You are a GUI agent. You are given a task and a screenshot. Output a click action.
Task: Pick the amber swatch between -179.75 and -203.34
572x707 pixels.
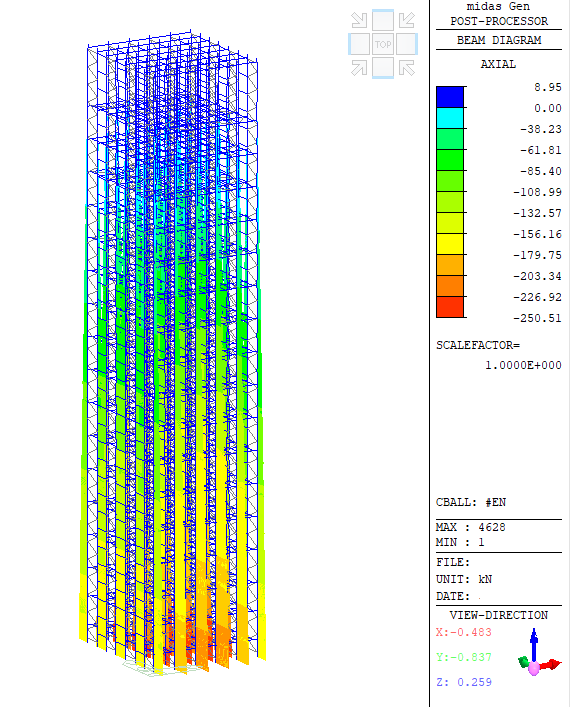click(450, 265)
